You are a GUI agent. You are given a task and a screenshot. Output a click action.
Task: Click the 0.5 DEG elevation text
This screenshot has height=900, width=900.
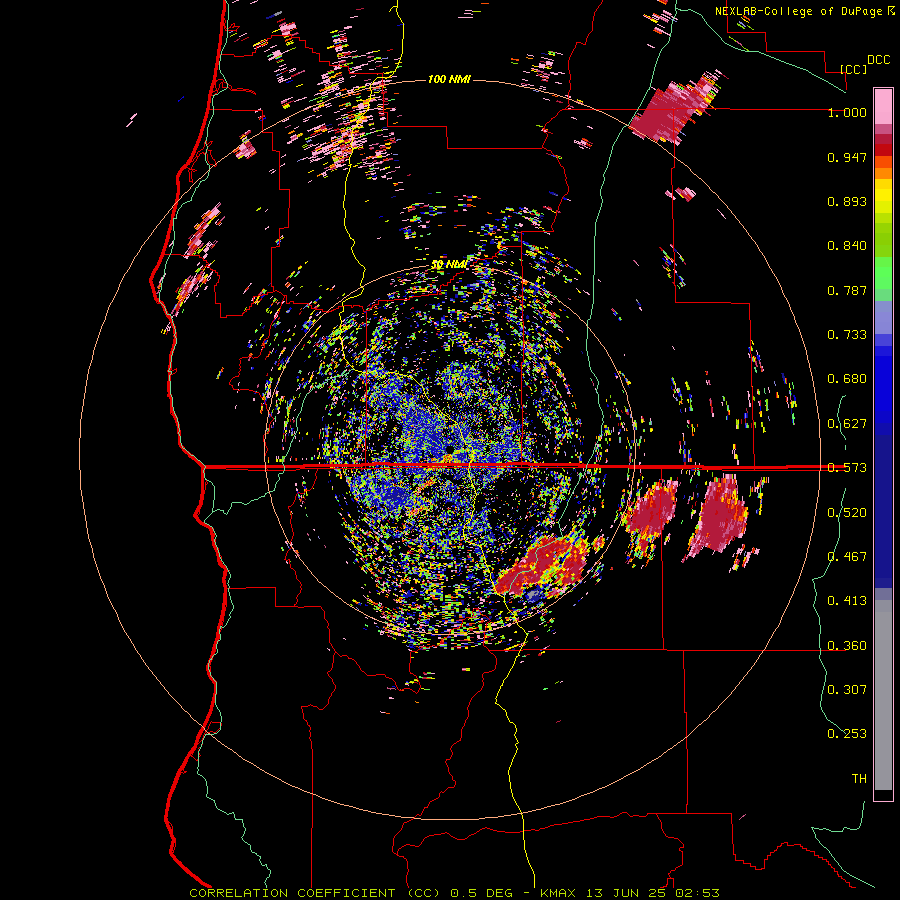click(x=482, y=893)
